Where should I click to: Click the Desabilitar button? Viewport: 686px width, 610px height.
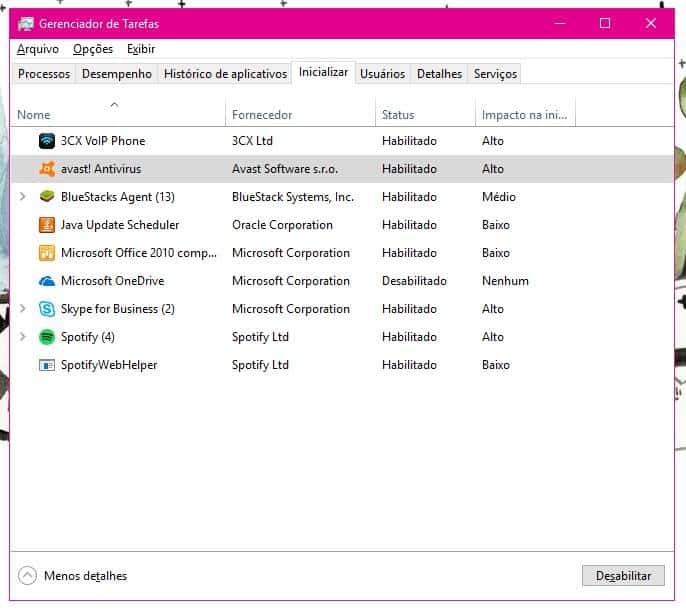(x=623, y=576)
